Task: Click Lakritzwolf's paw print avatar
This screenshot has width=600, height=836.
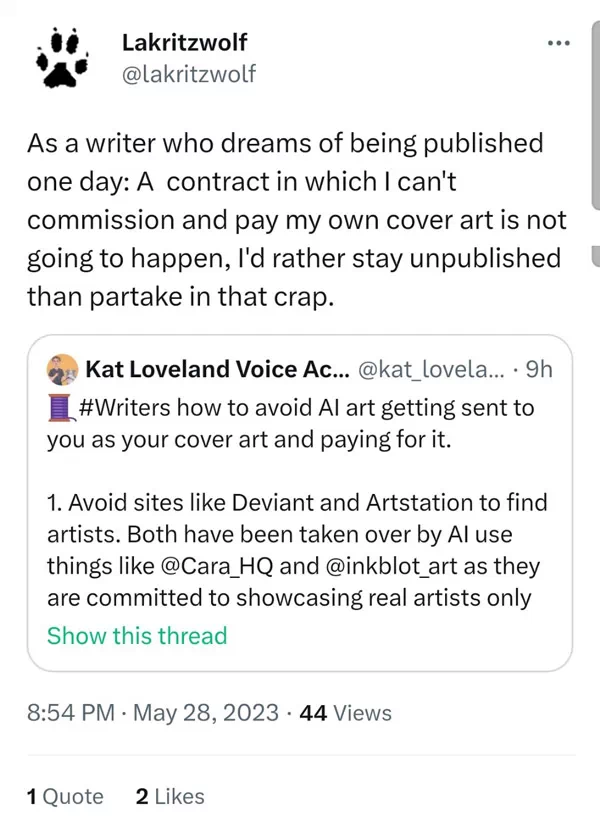Action: click(62, 58)
